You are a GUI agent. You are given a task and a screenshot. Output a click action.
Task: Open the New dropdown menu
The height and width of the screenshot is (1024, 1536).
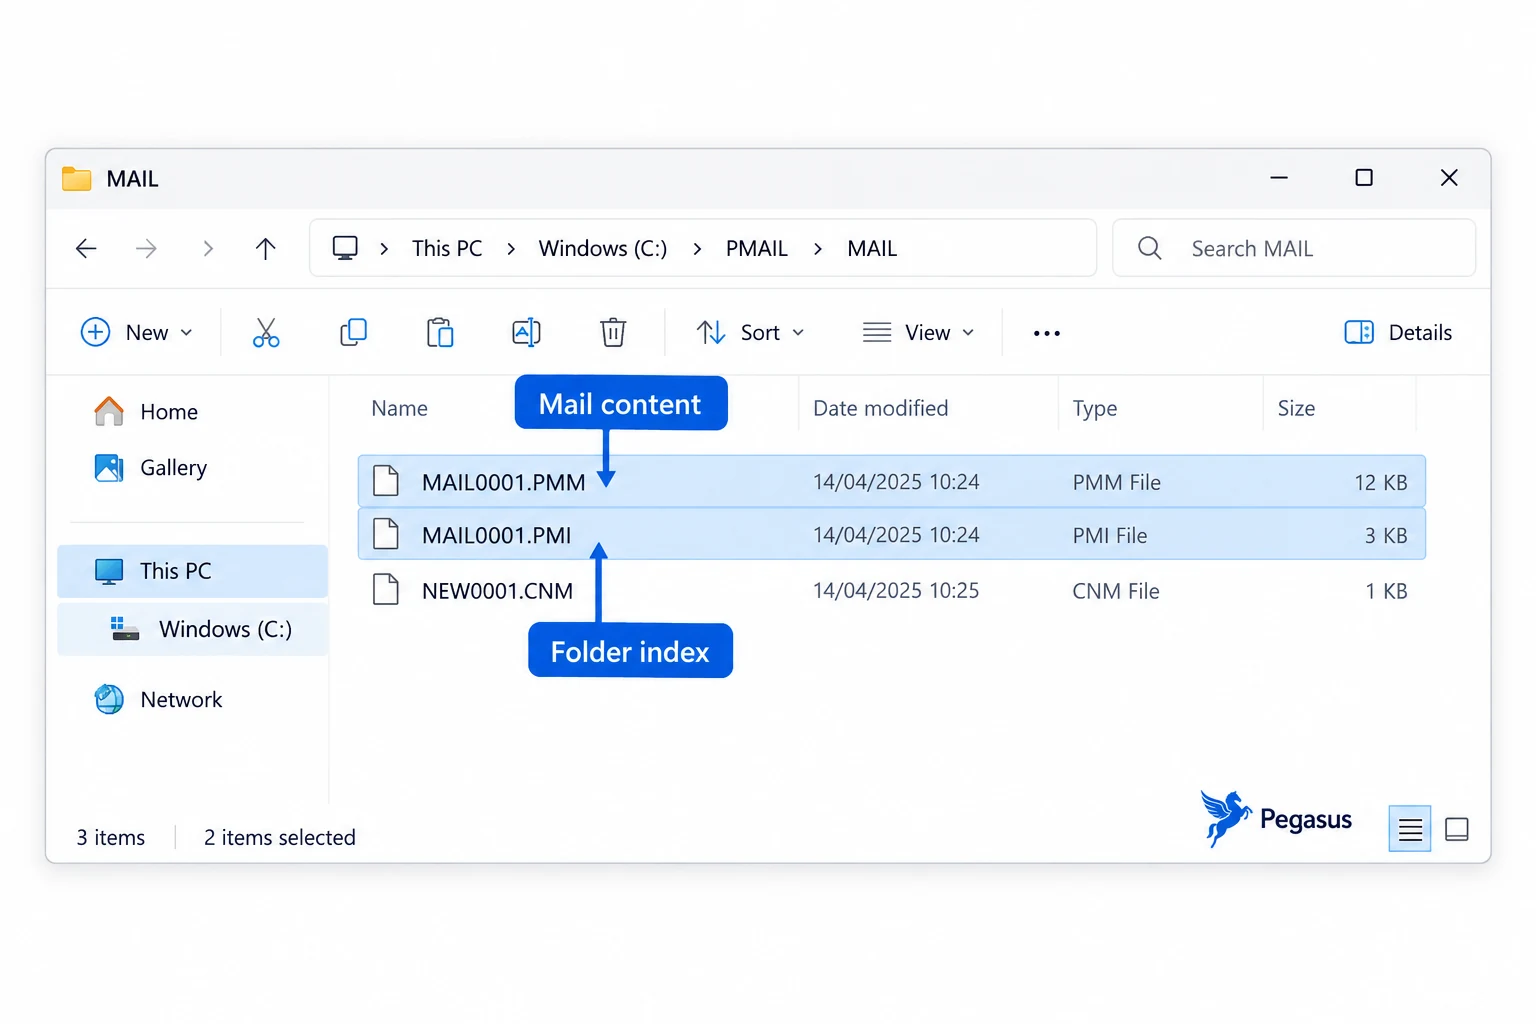point(137,332)
